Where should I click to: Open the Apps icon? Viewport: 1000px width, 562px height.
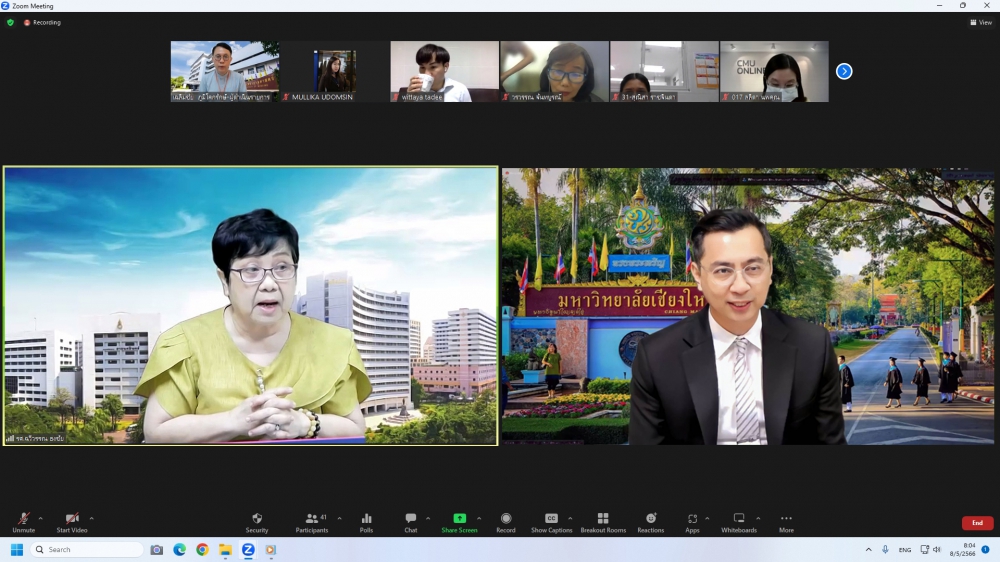pos(692,519)
